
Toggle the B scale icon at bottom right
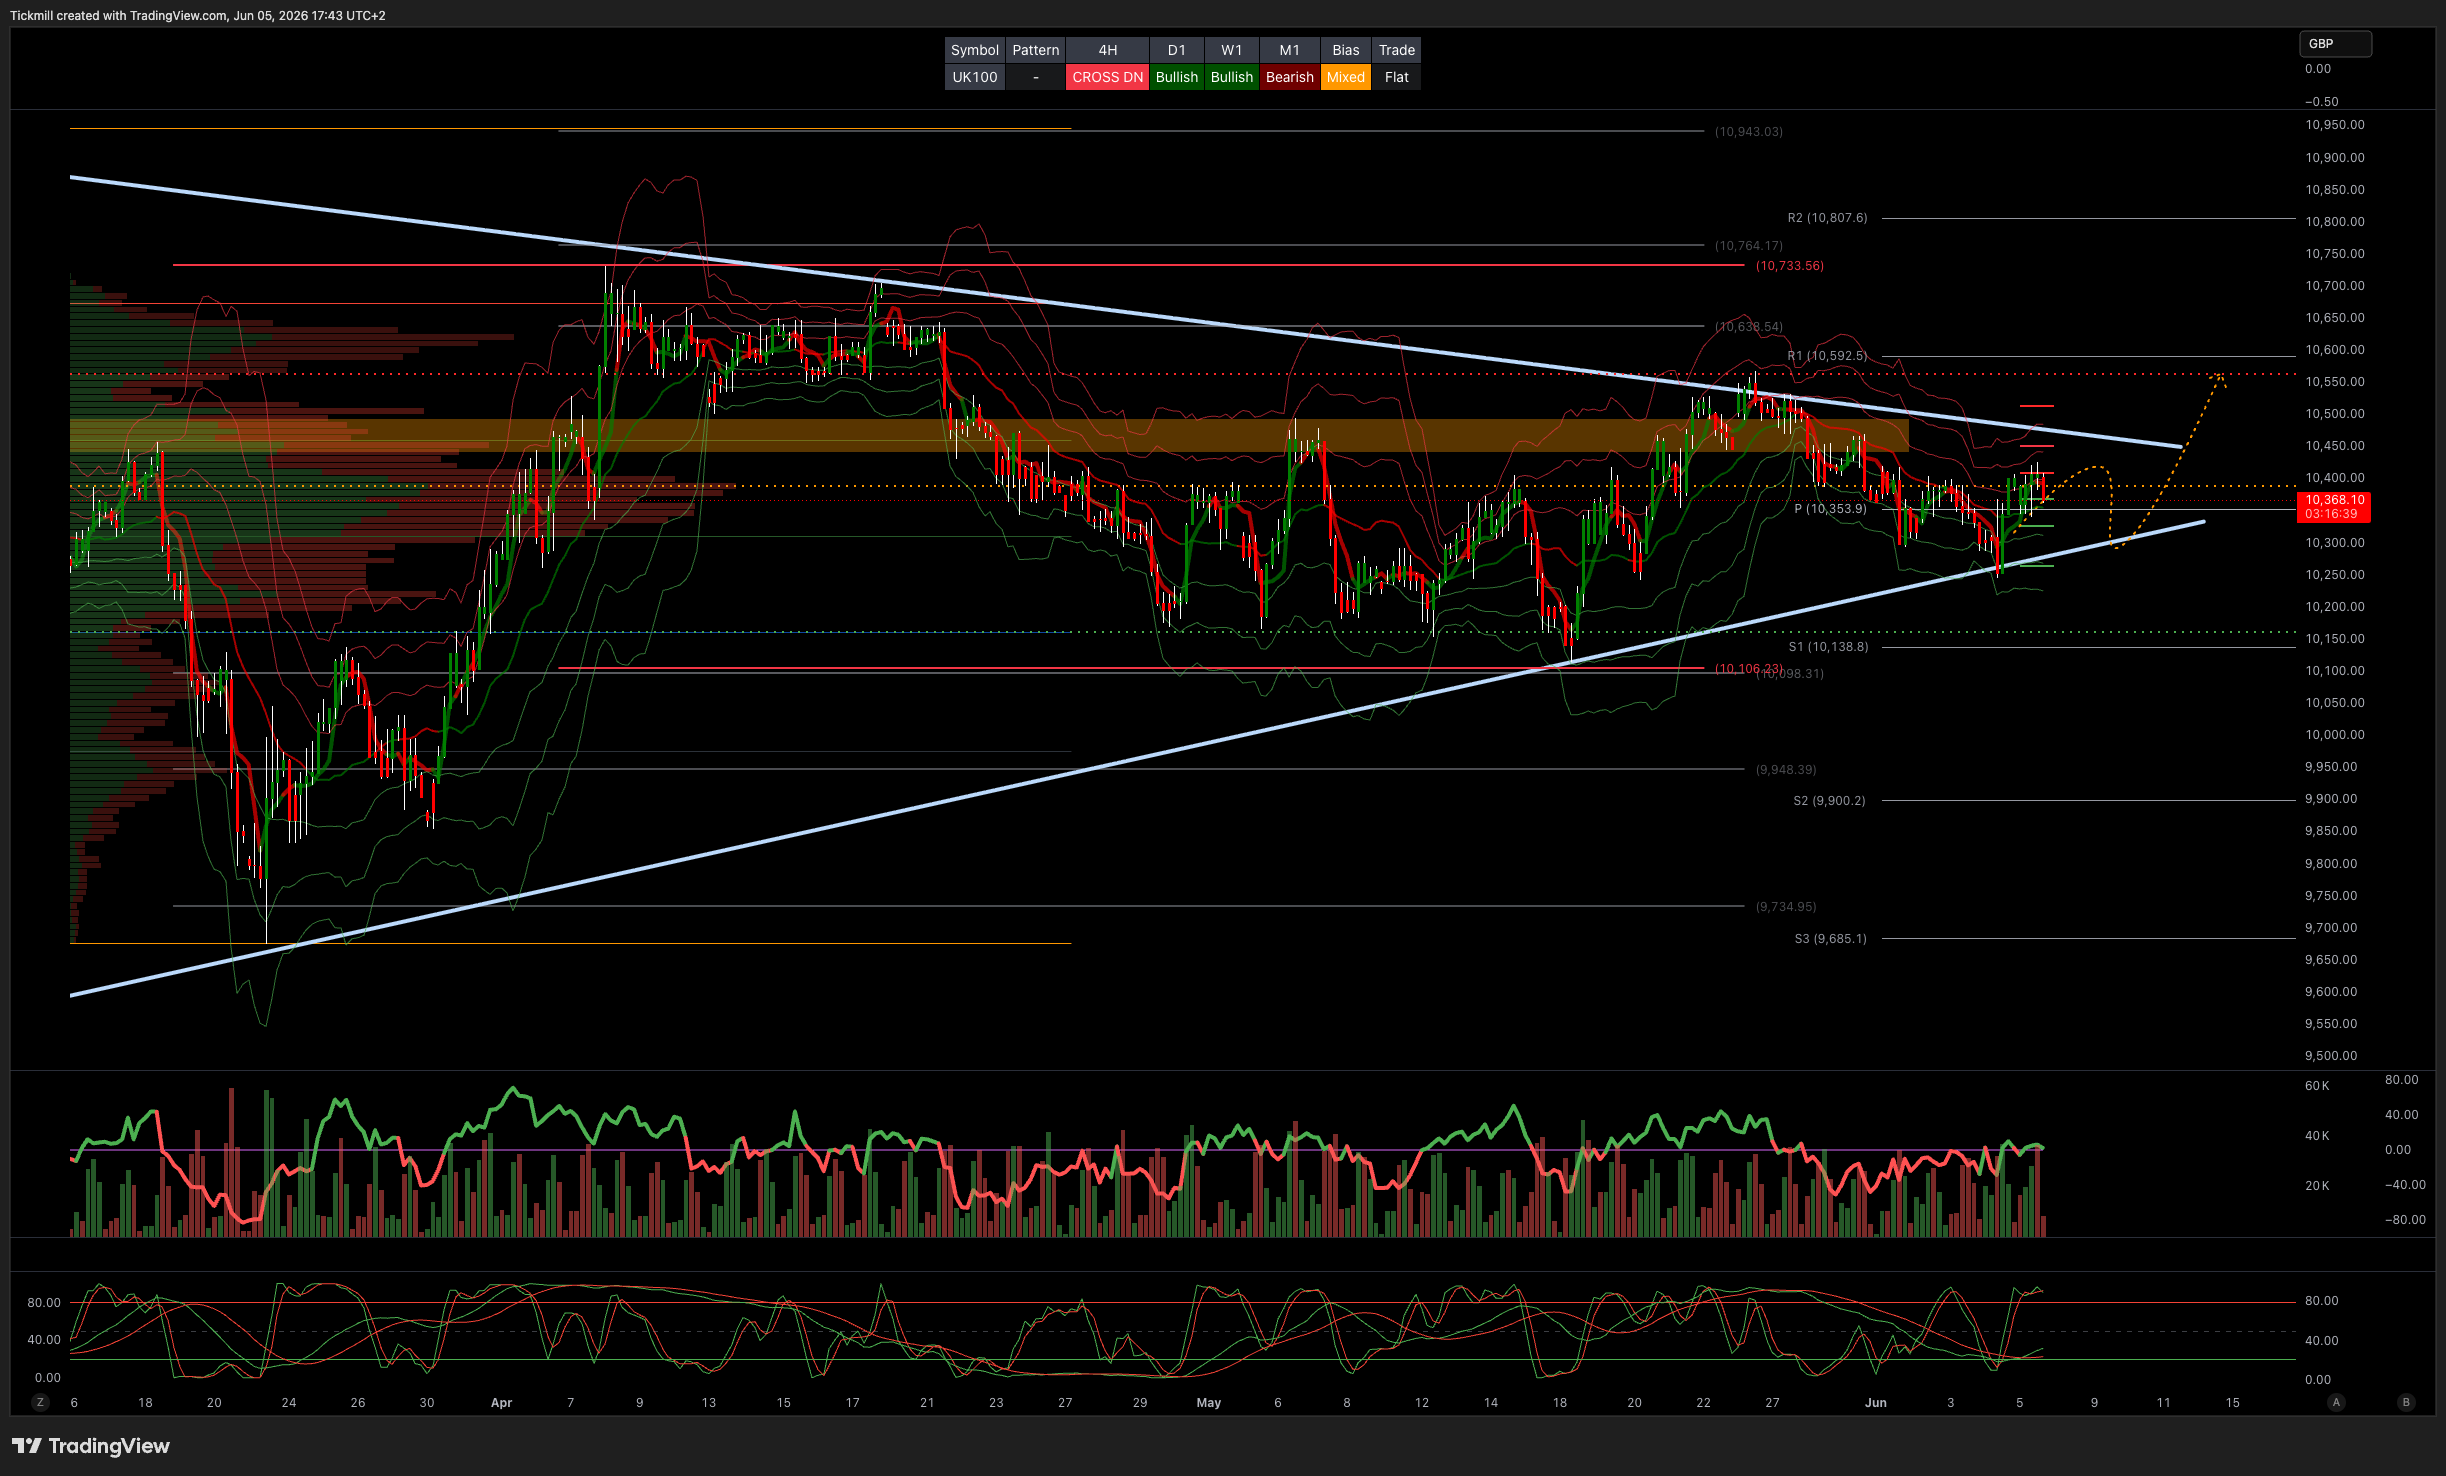tap(2406, 1402)
